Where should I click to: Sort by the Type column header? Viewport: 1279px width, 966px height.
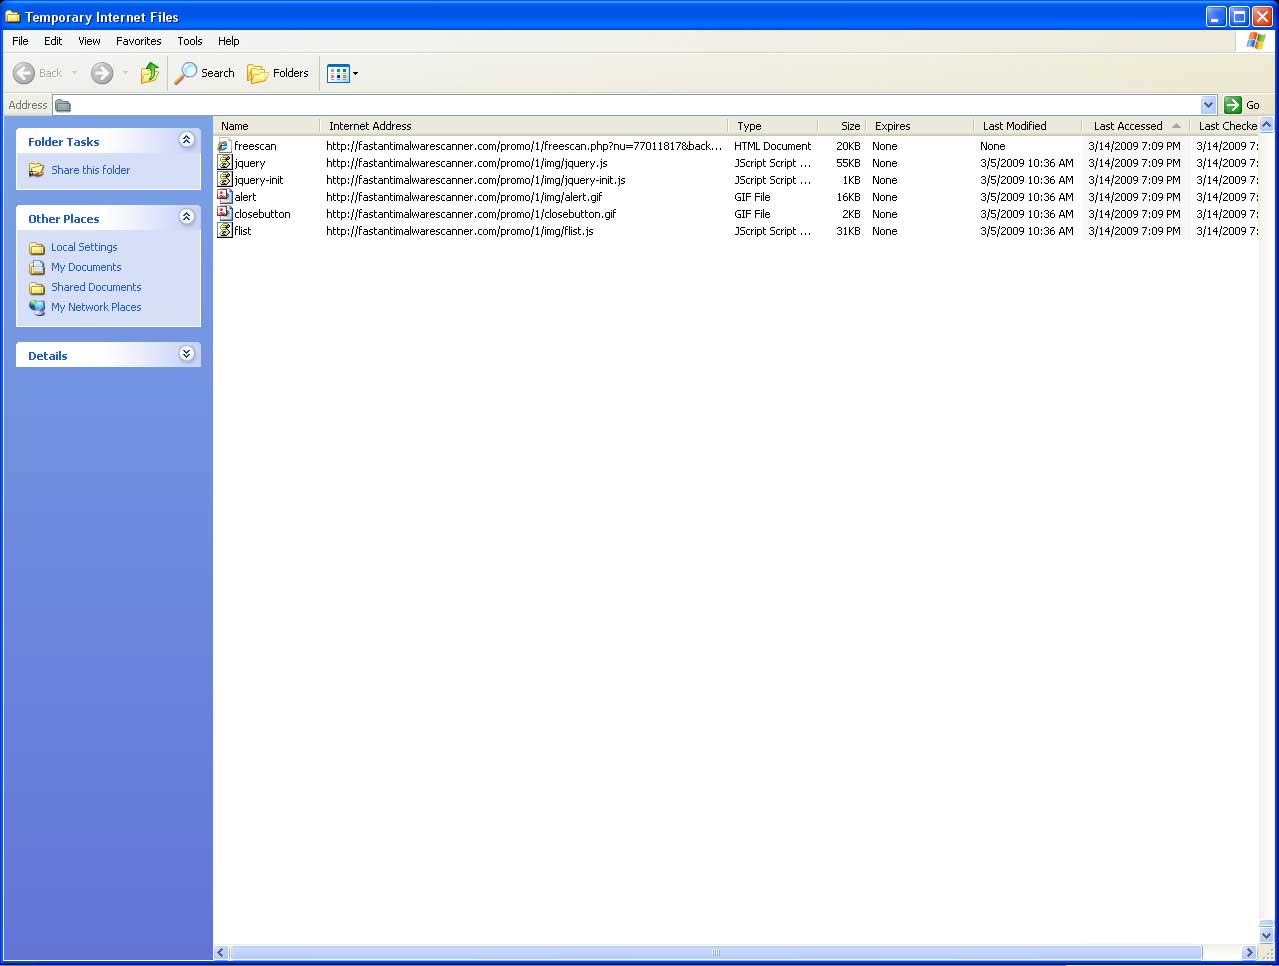point(773,126)
